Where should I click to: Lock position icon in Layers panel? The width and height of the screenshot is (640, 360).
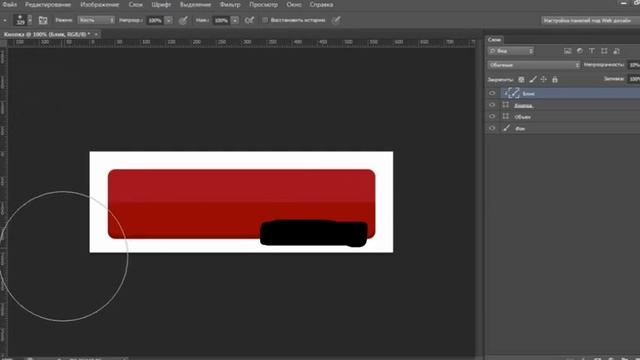[x=544, y=80]
